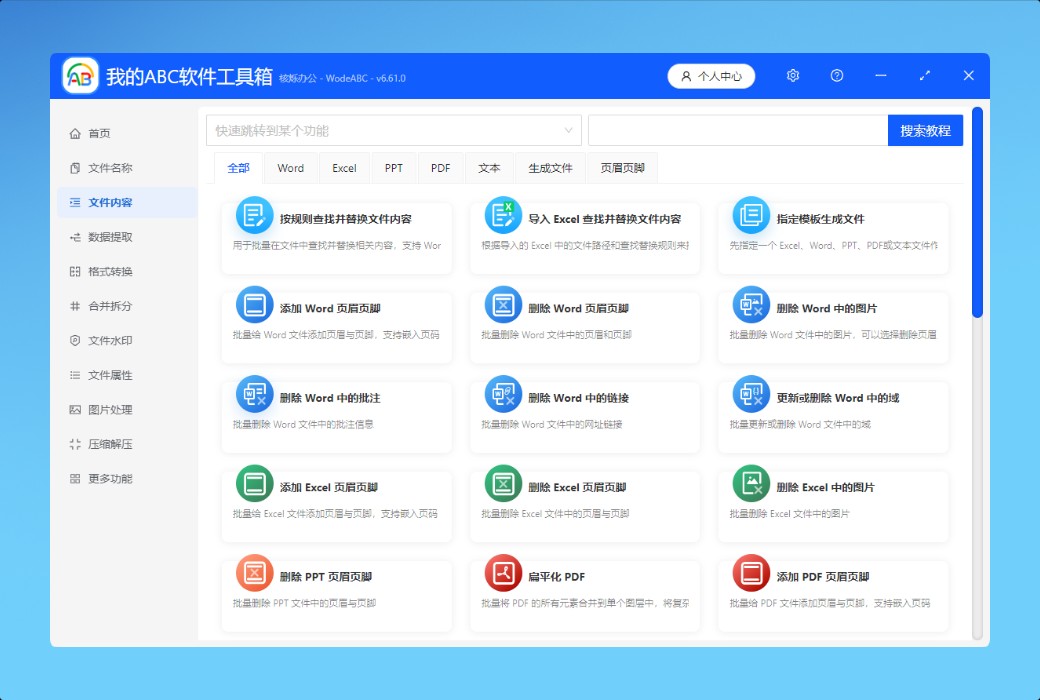Click the tutorial search input field
Screen dimensions: 1040x700
(737, 131)
